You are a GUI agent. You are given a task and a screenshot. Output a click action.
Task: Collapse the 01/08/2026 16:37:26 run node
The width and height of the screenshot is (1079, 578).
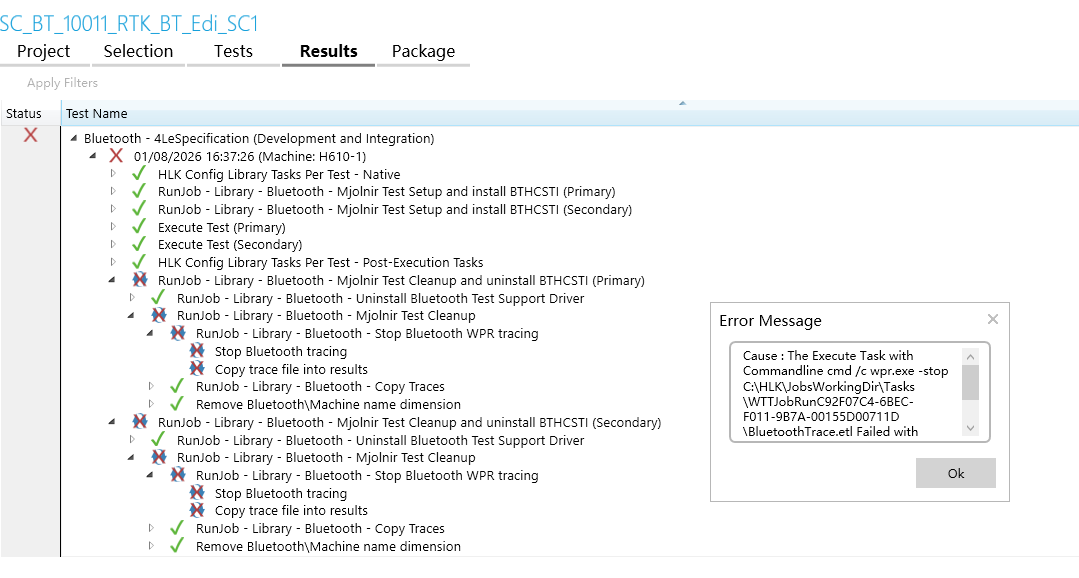(x=93, y=156)
